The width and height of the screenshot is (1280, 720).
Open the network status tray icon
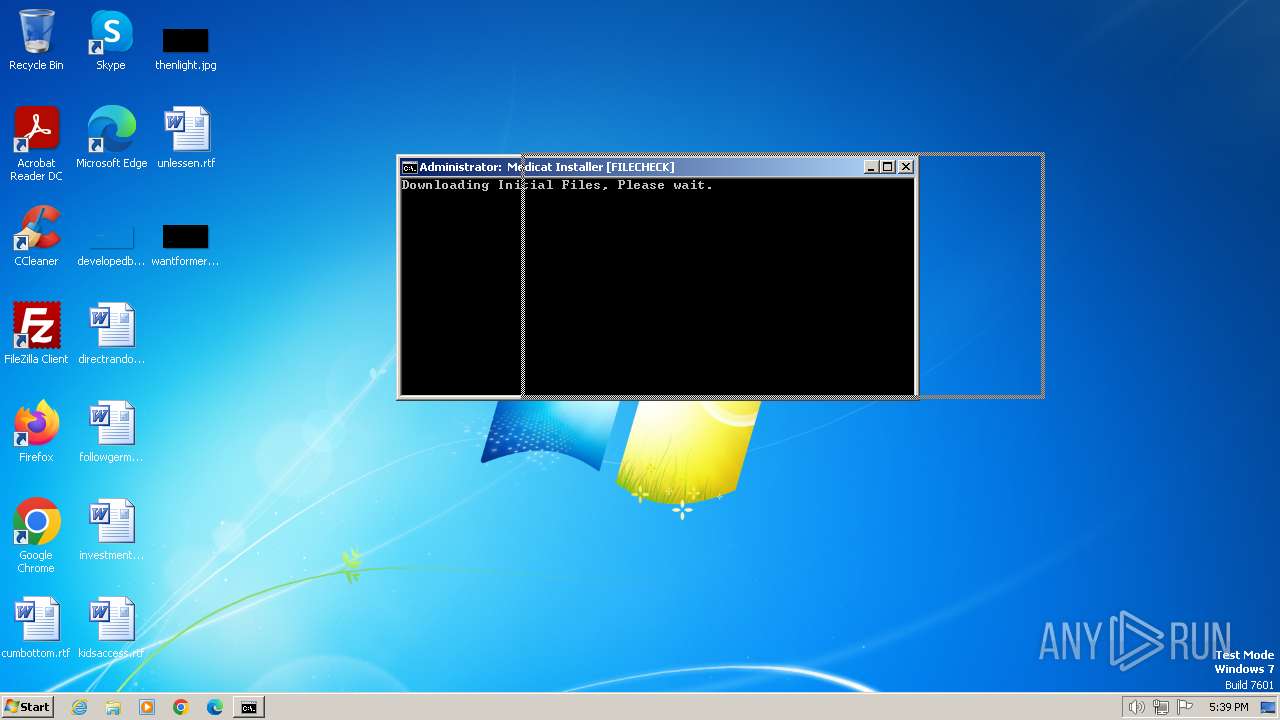point(1161,707)
